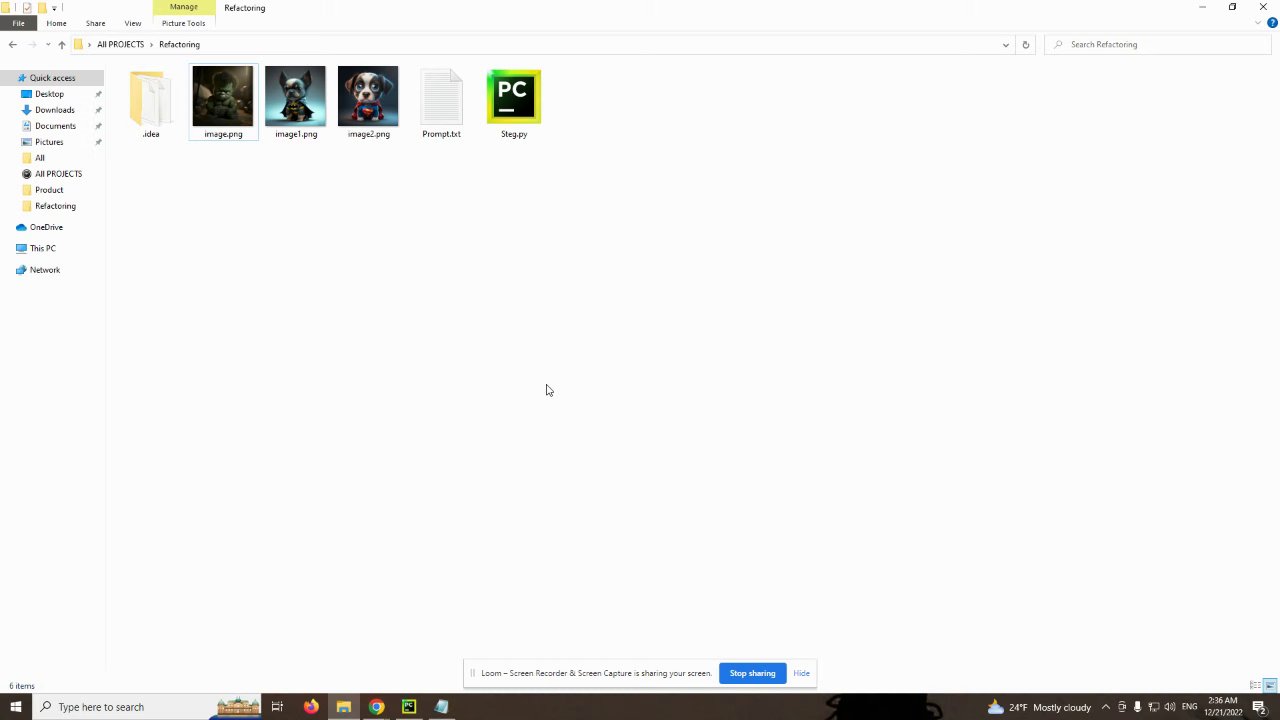Click Properties icon in Quick Access Toolbar

27,8
